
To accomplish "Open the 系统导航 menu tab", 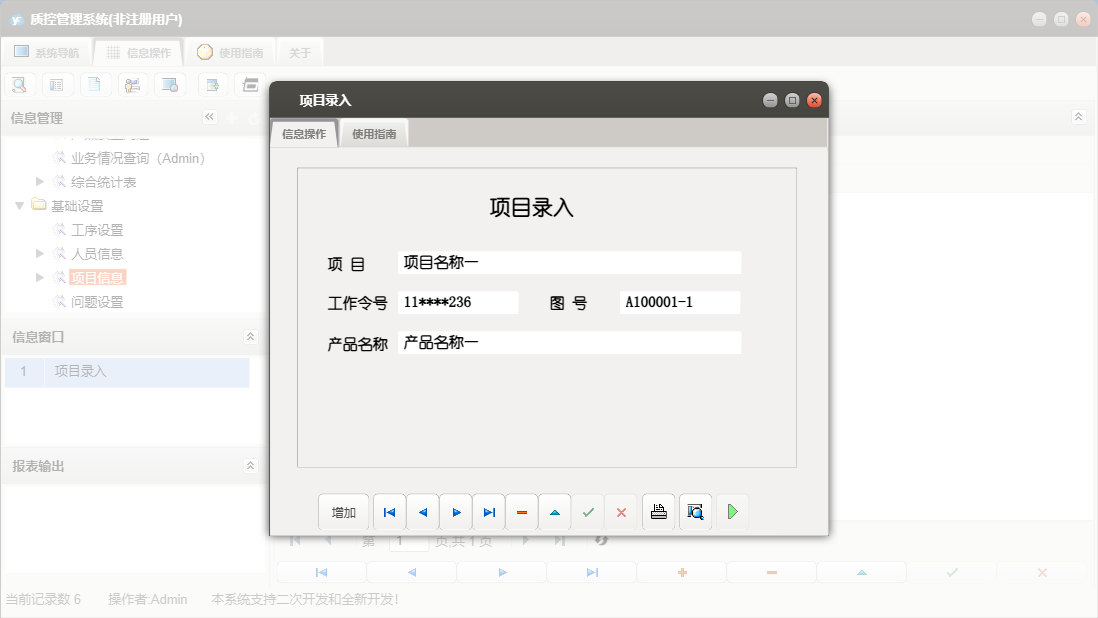I will click(46, 51).
